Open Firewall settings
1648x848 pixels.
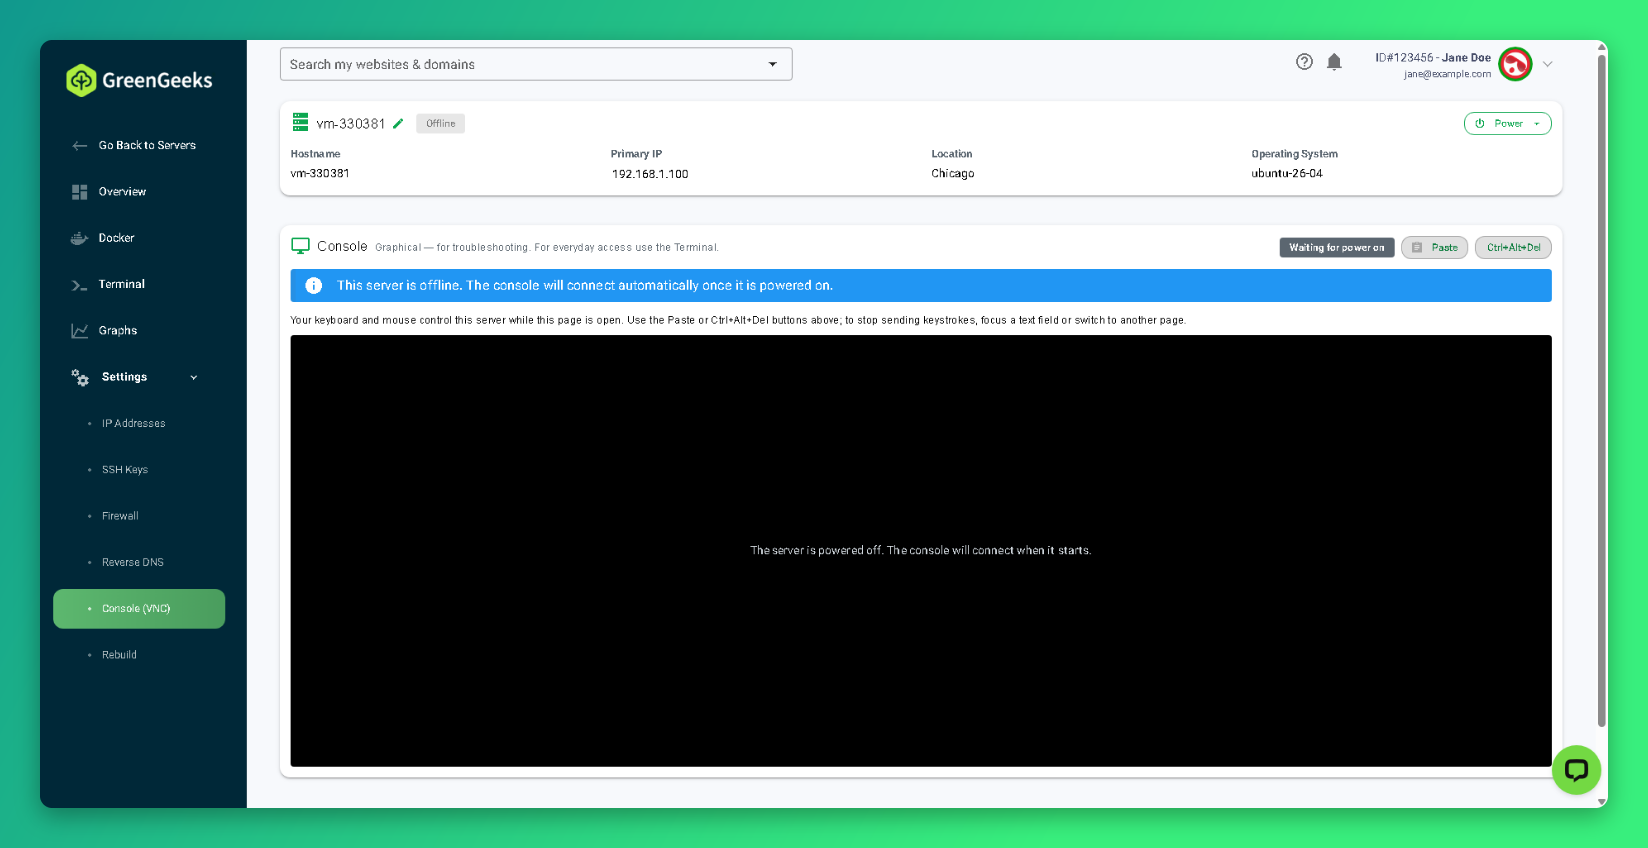tap(120, 516)
